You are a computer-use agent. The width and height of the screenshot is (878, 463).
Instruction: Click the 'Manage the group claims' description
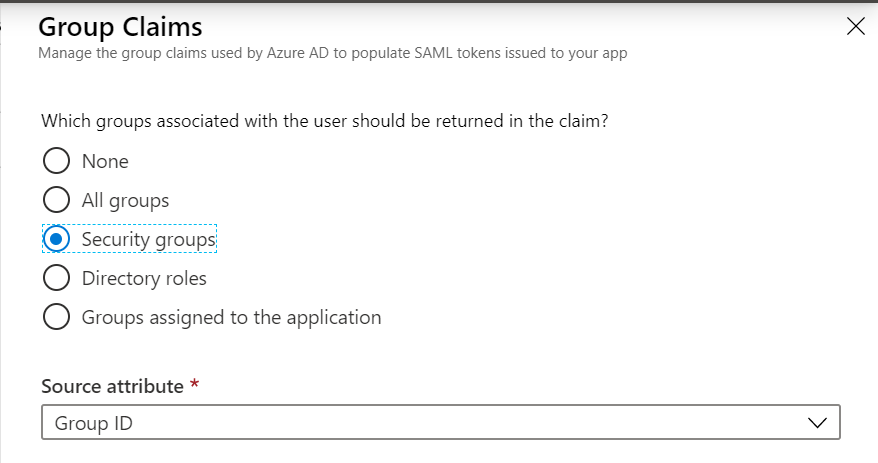332,53
